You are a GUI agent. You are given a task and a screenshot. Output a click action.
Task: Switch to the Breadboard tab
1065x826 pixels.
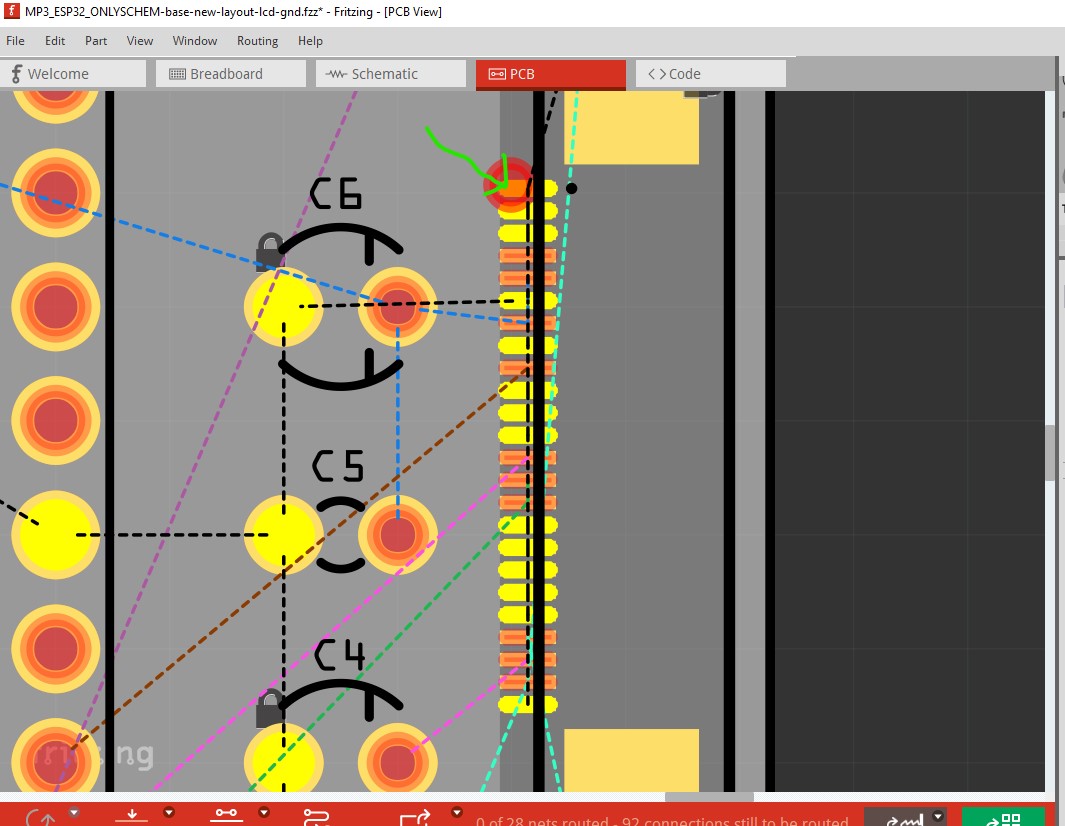tap(226, 74)
